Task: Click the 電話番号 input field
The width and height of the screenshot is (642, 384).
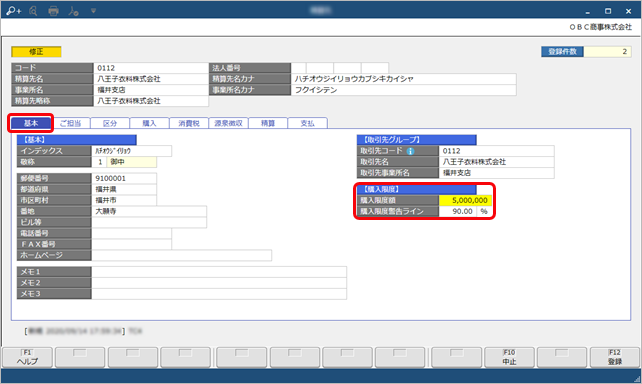Action: [x=131, y=234]
